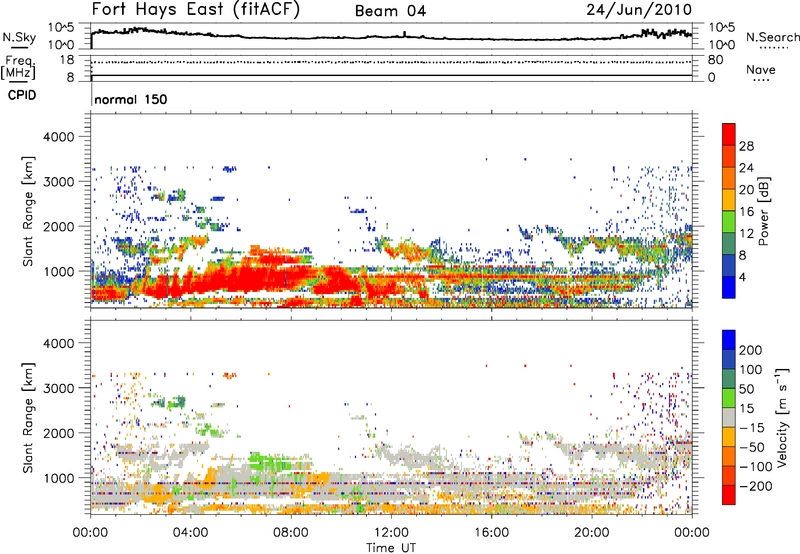
Task: Click the '-100' label on the velocity color bar
Action: pyautogui.click(x=755, y=467)
